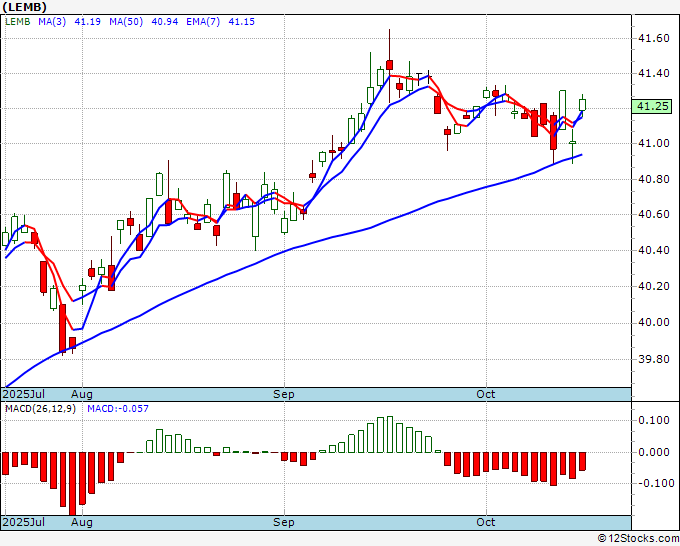Click the MA(3) legend label
Viewport: 680px width, 546px height.
tap(52, 22)
